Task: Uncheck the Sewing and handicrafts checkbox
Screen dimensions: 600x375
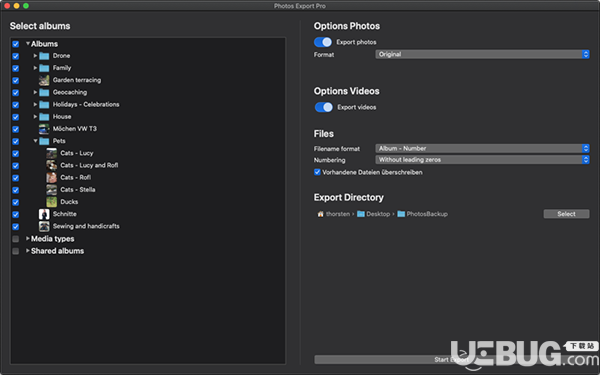Action: click(x=16, y=227)
